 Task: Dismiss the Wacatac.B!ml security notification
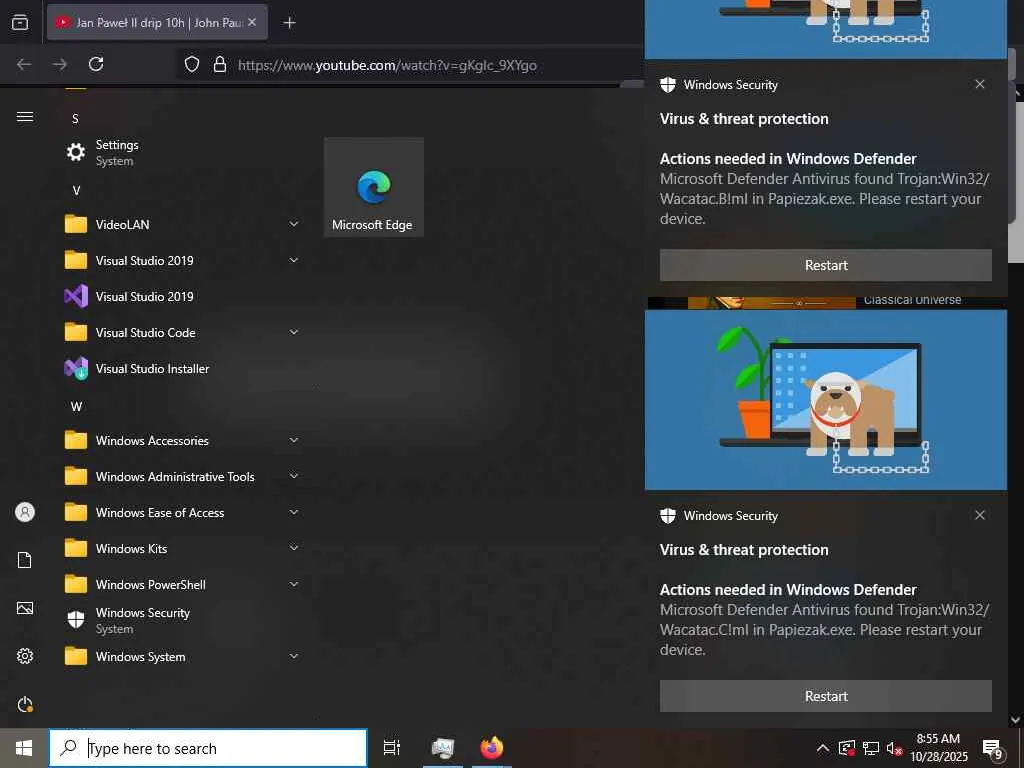tap(980, 84)
